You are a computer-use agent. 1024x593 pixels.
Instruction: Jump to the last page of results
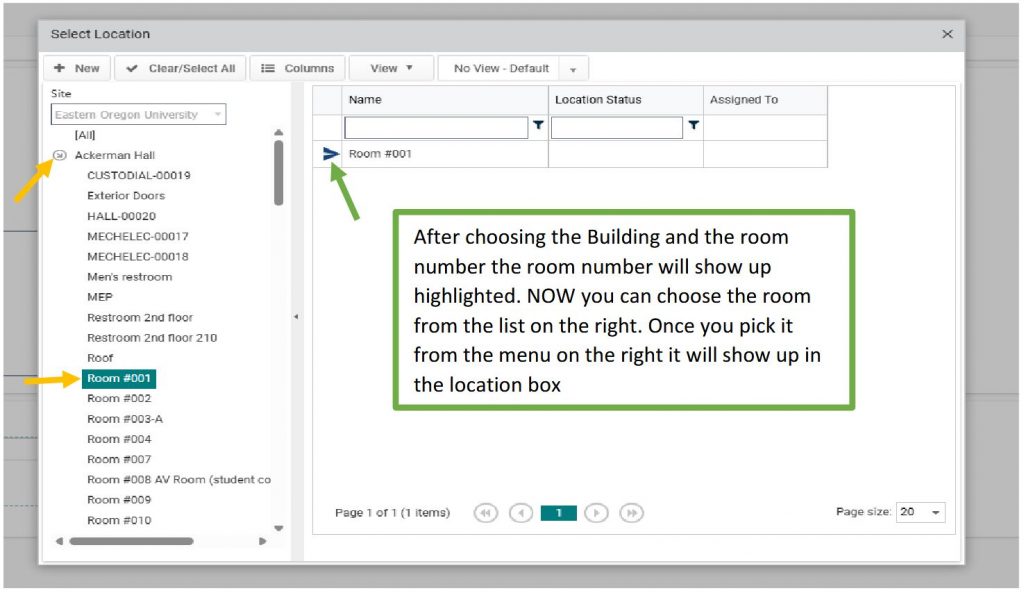[631, 513]
